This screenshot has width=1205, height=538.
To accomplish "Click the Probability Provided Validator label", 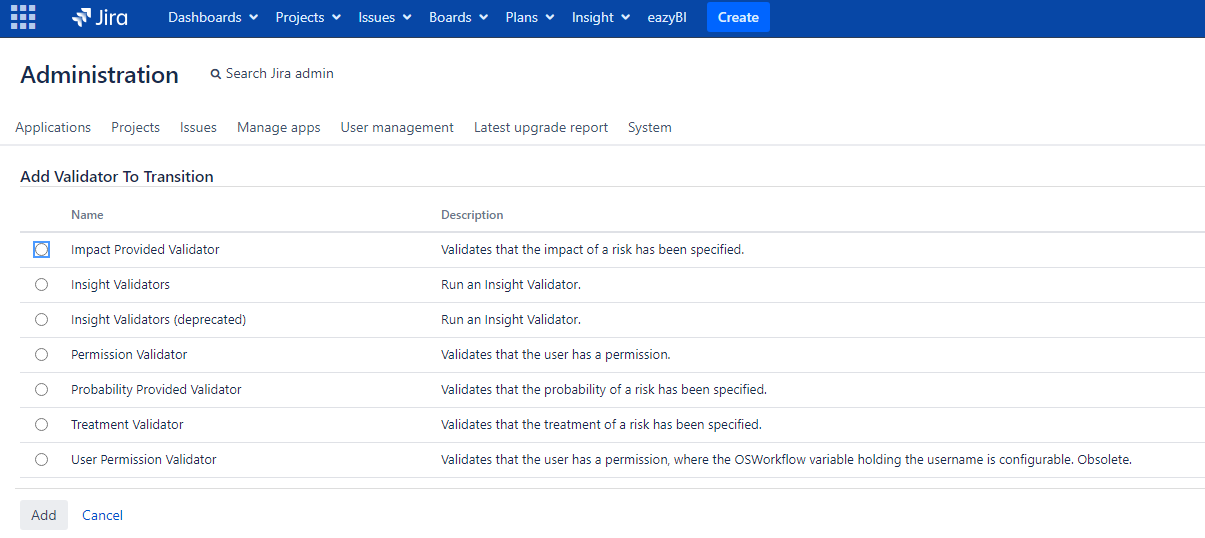I will click(156, 390).
